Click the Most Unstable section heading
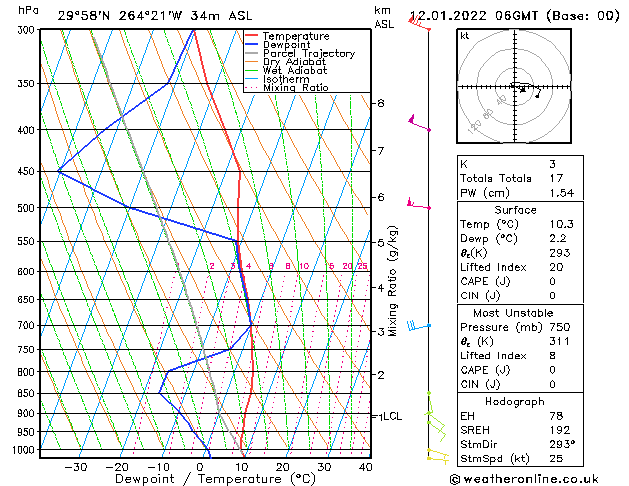The height and width of the screenshot is (486, 629). point(513,313)
